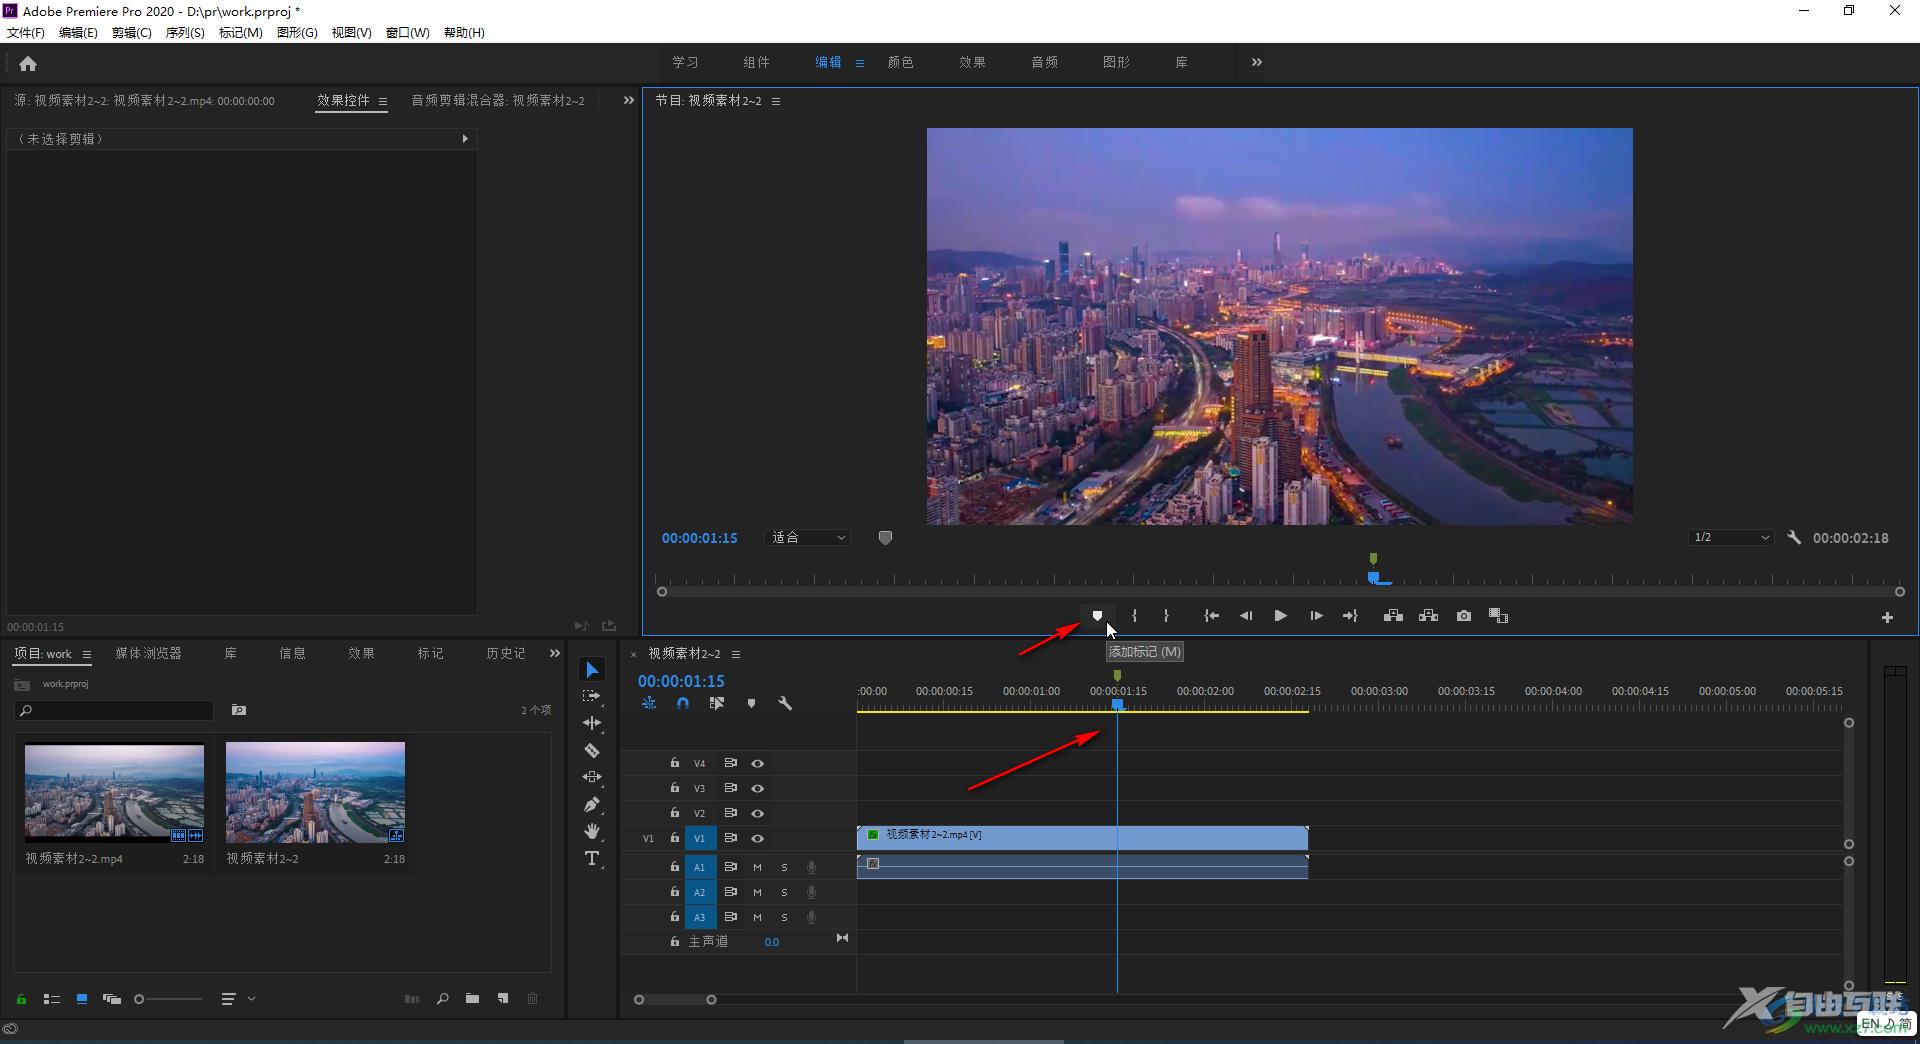This screenshot has height=1044, width=1920.
Task: Expand source panel overflow chevrons
Action: point(628,100)
